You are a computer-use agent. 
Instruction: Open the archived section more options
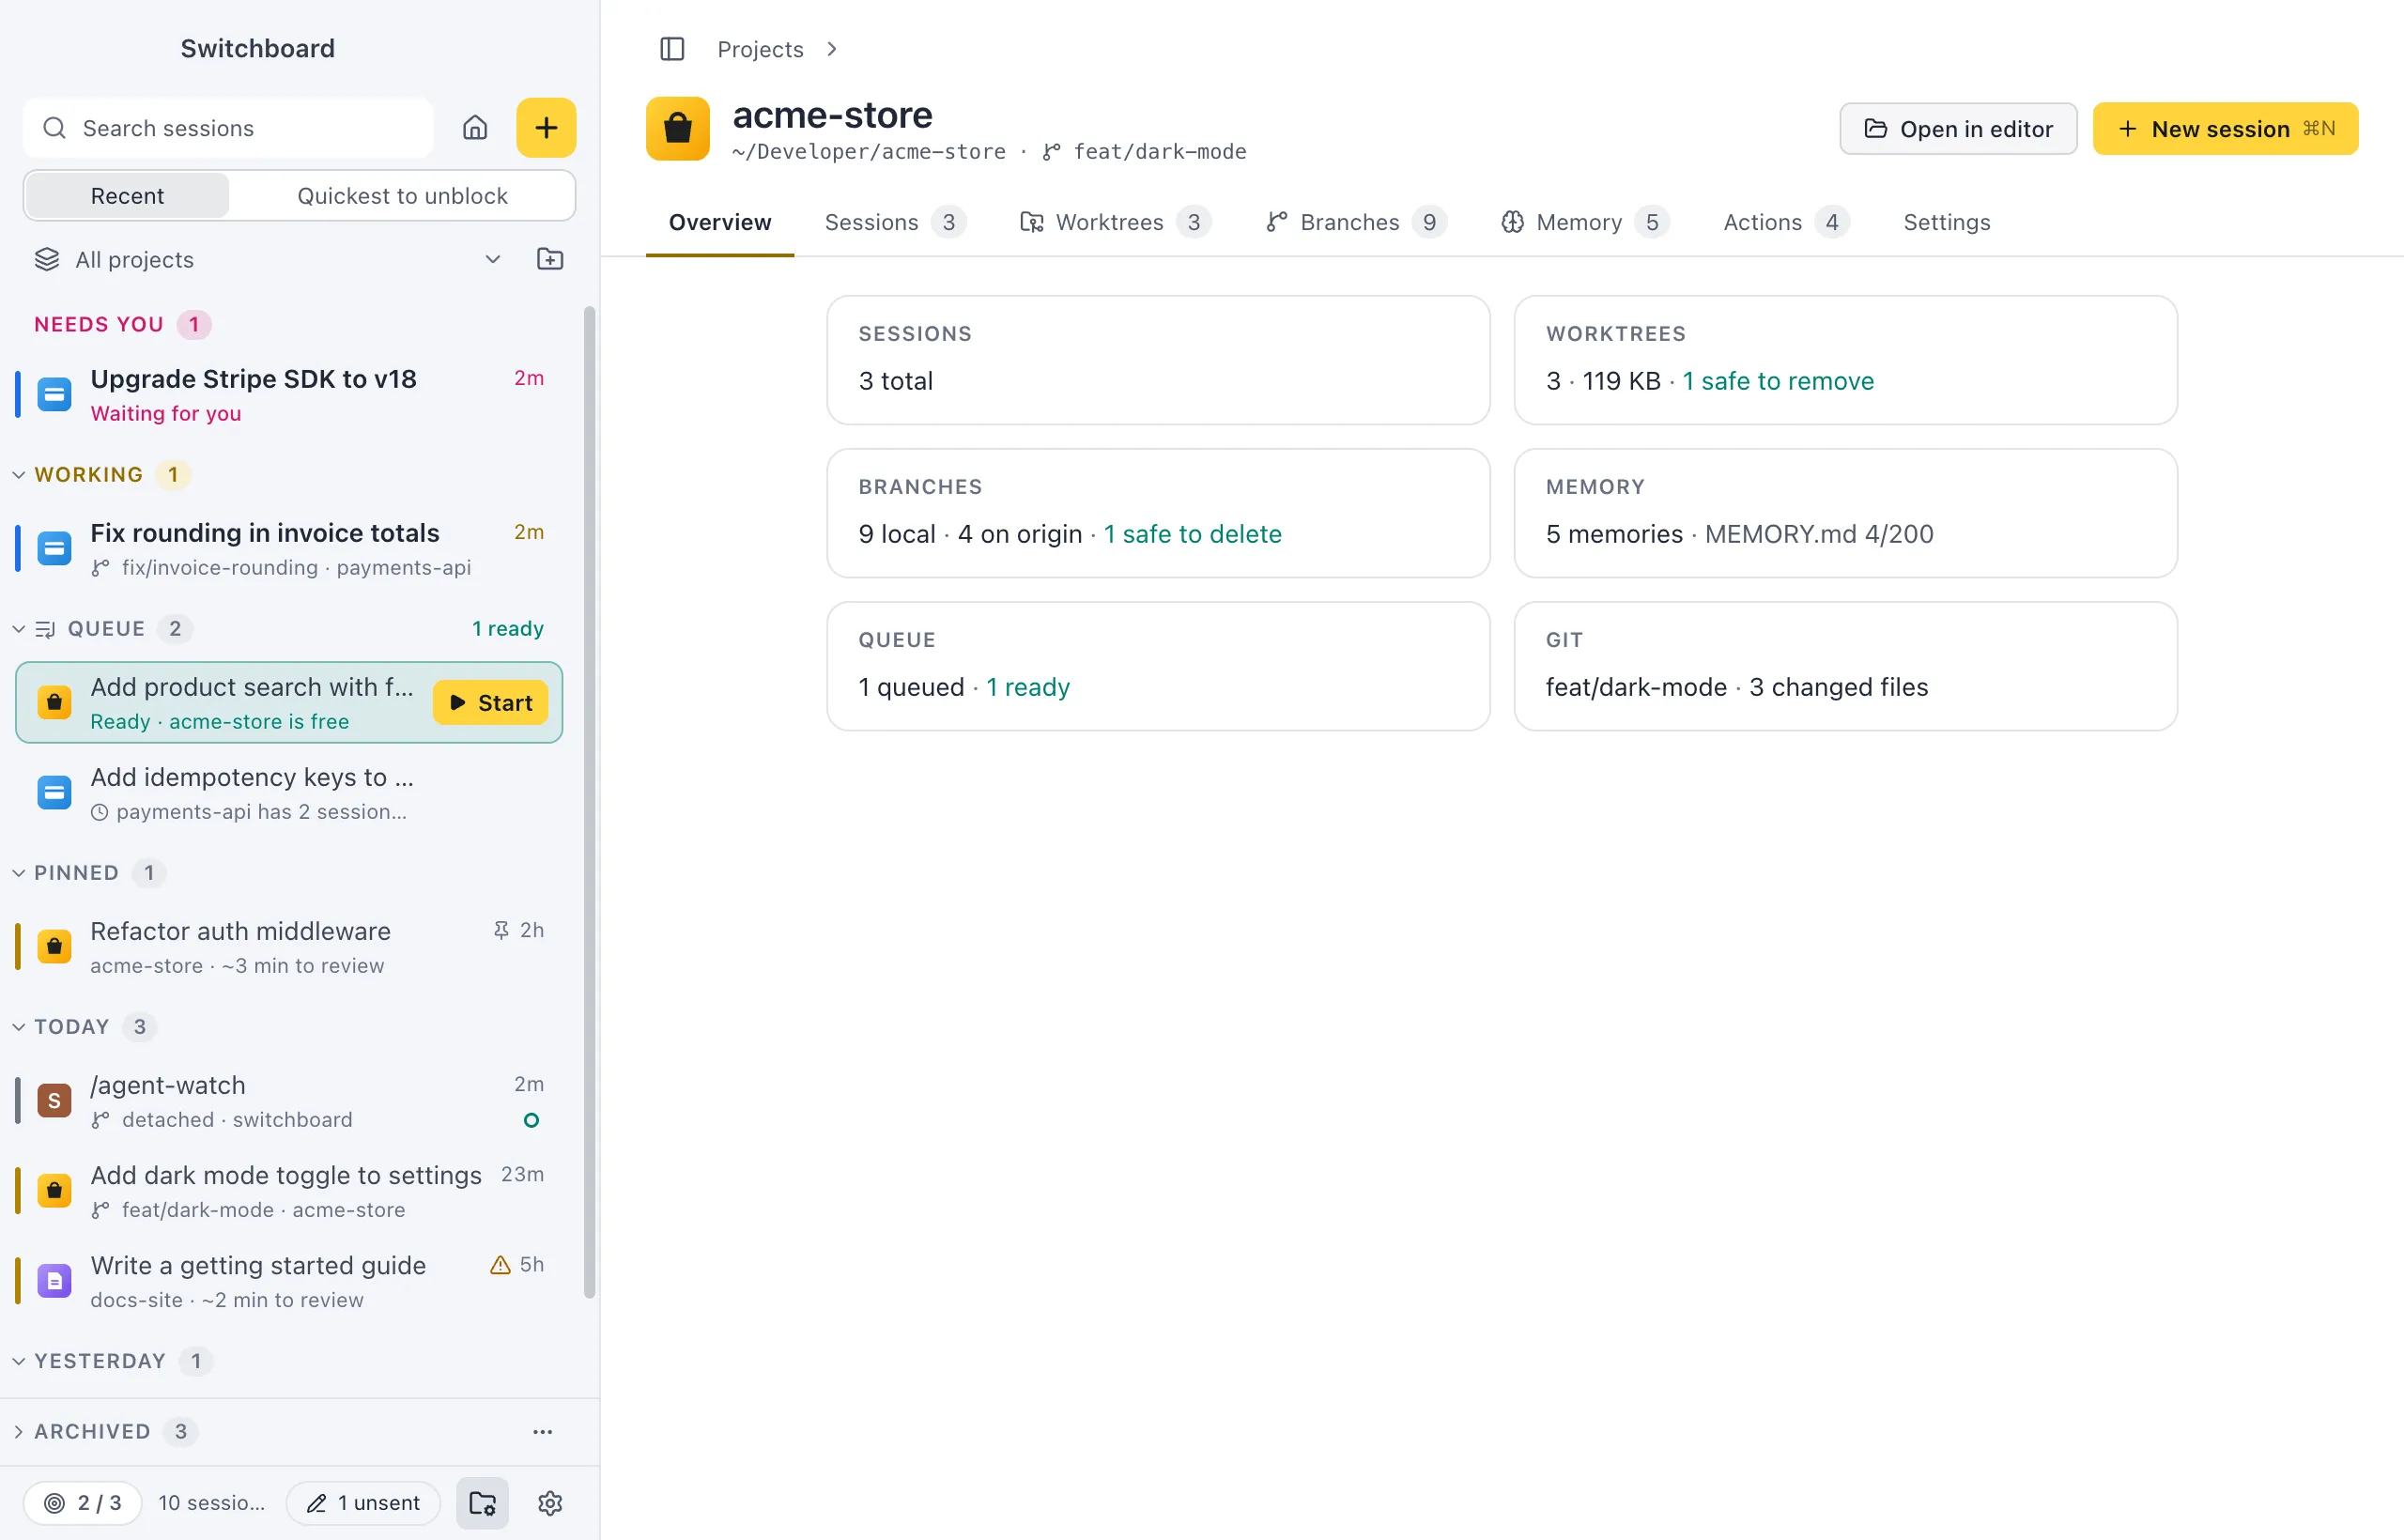tap(543, 1431)
